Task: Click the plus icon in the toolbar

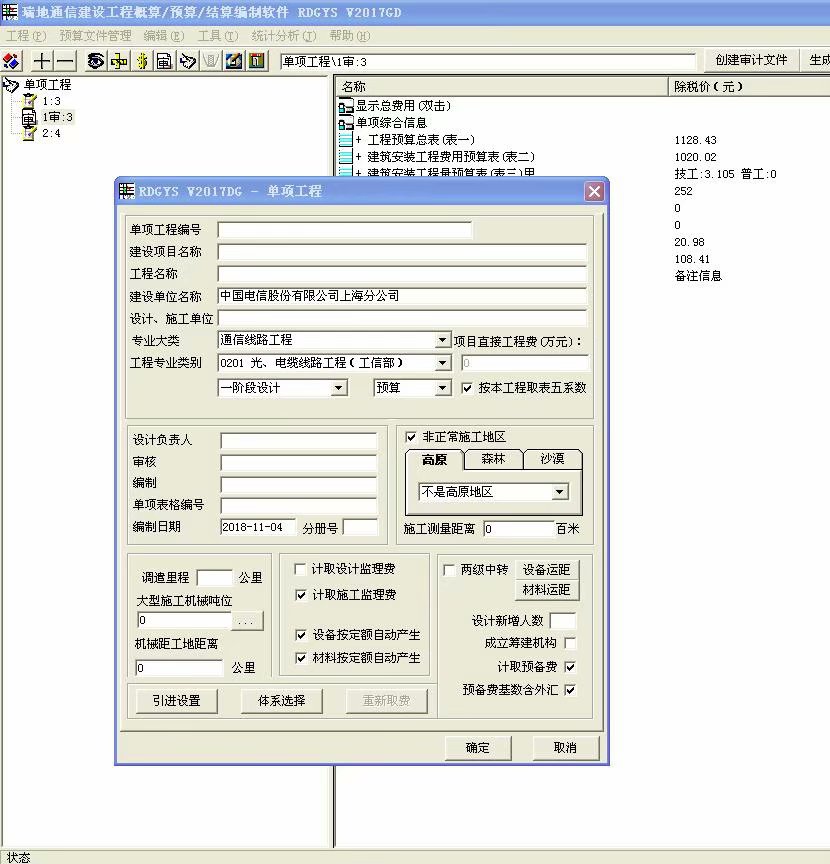Action: [x=41, y=61]
